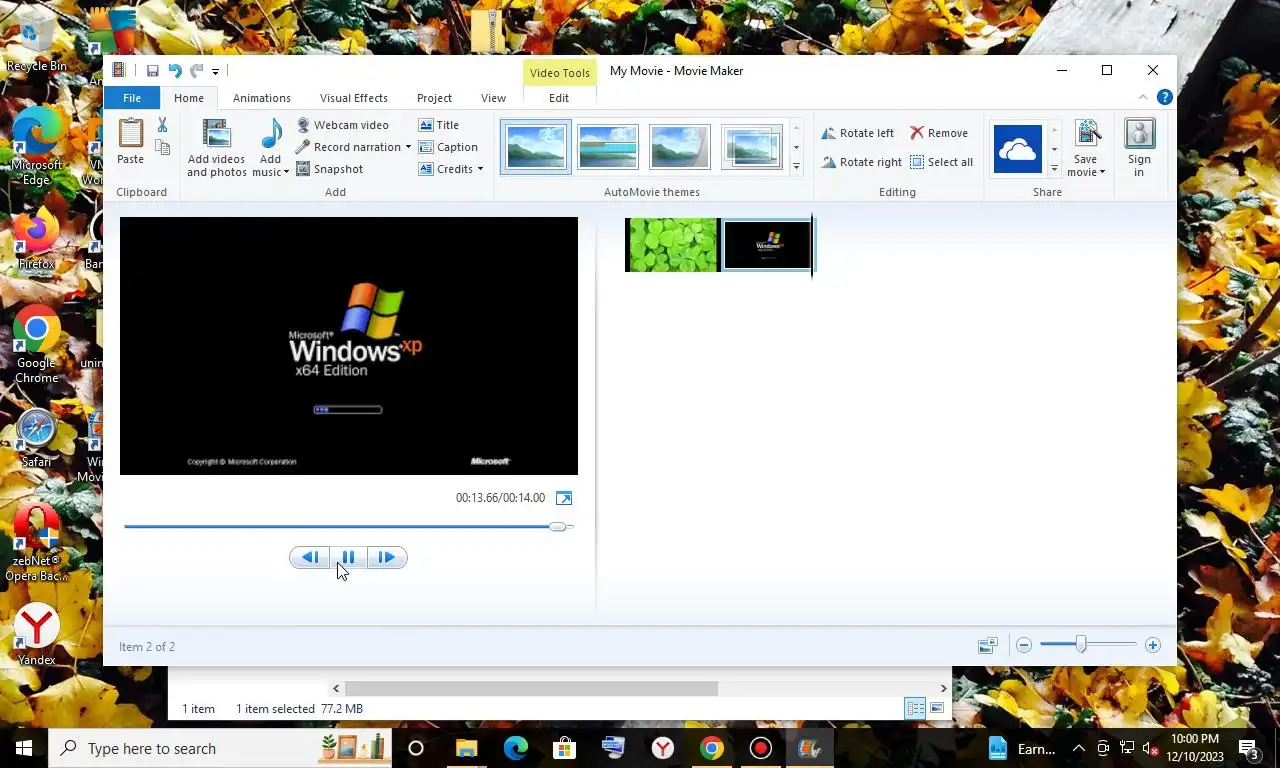Click Select all in Editing group
Screen dimensions: 1280x768
click(941, 162)
